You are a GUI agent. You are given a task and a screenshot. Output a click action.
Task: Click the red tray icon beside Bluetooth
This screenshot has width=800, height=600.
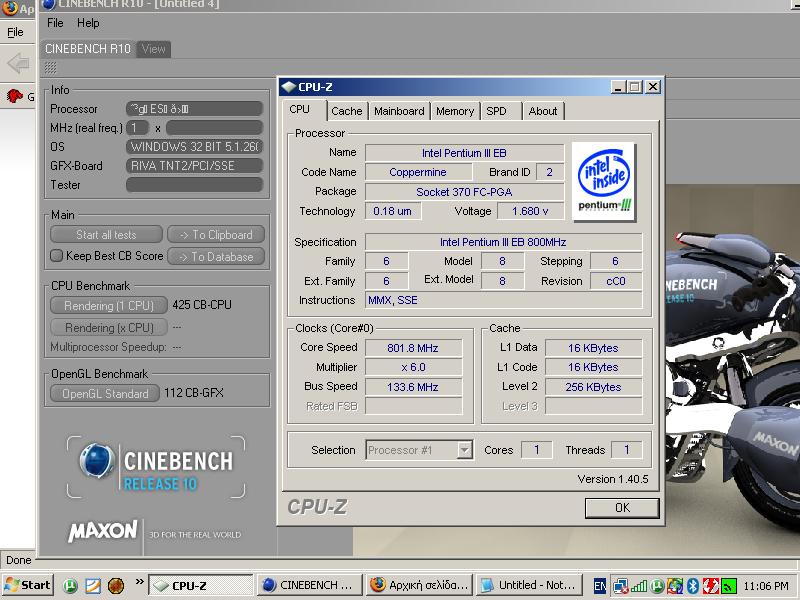(710, 586)
